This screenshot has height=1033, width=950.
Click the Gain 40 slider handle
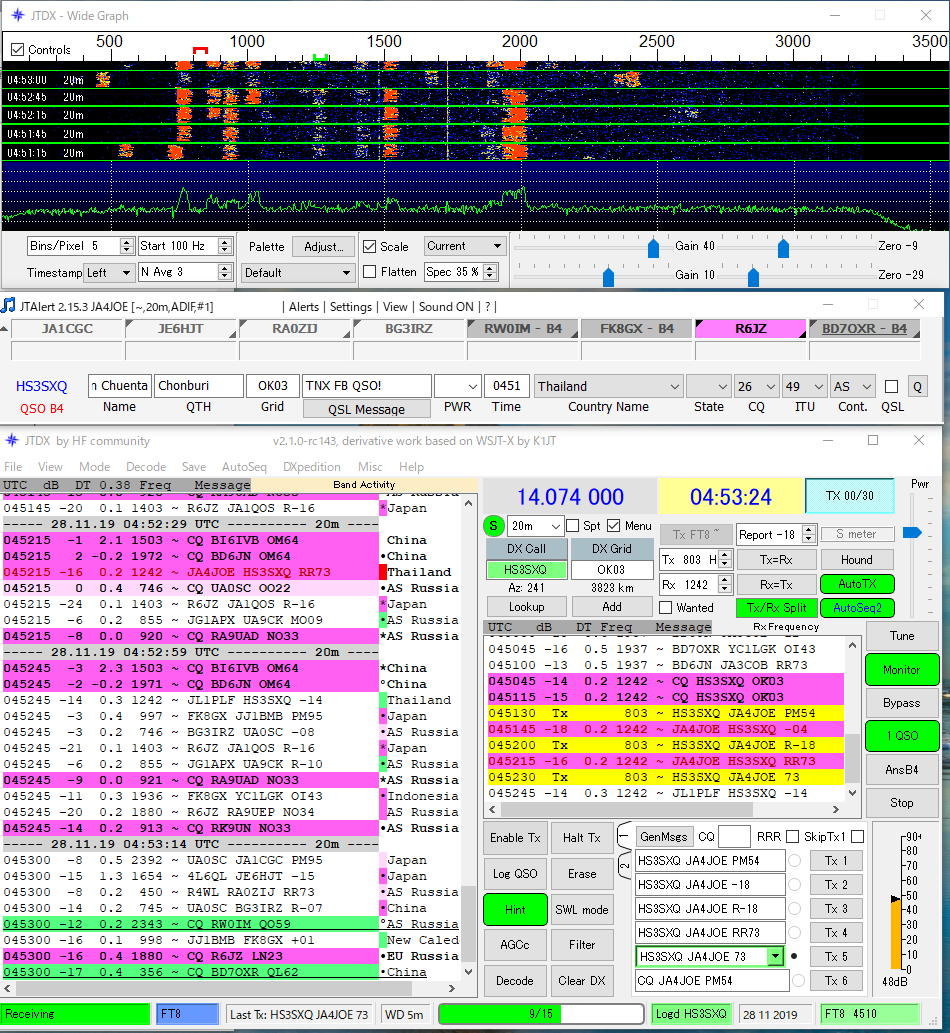pyautogui.click(x=653, y=249)
